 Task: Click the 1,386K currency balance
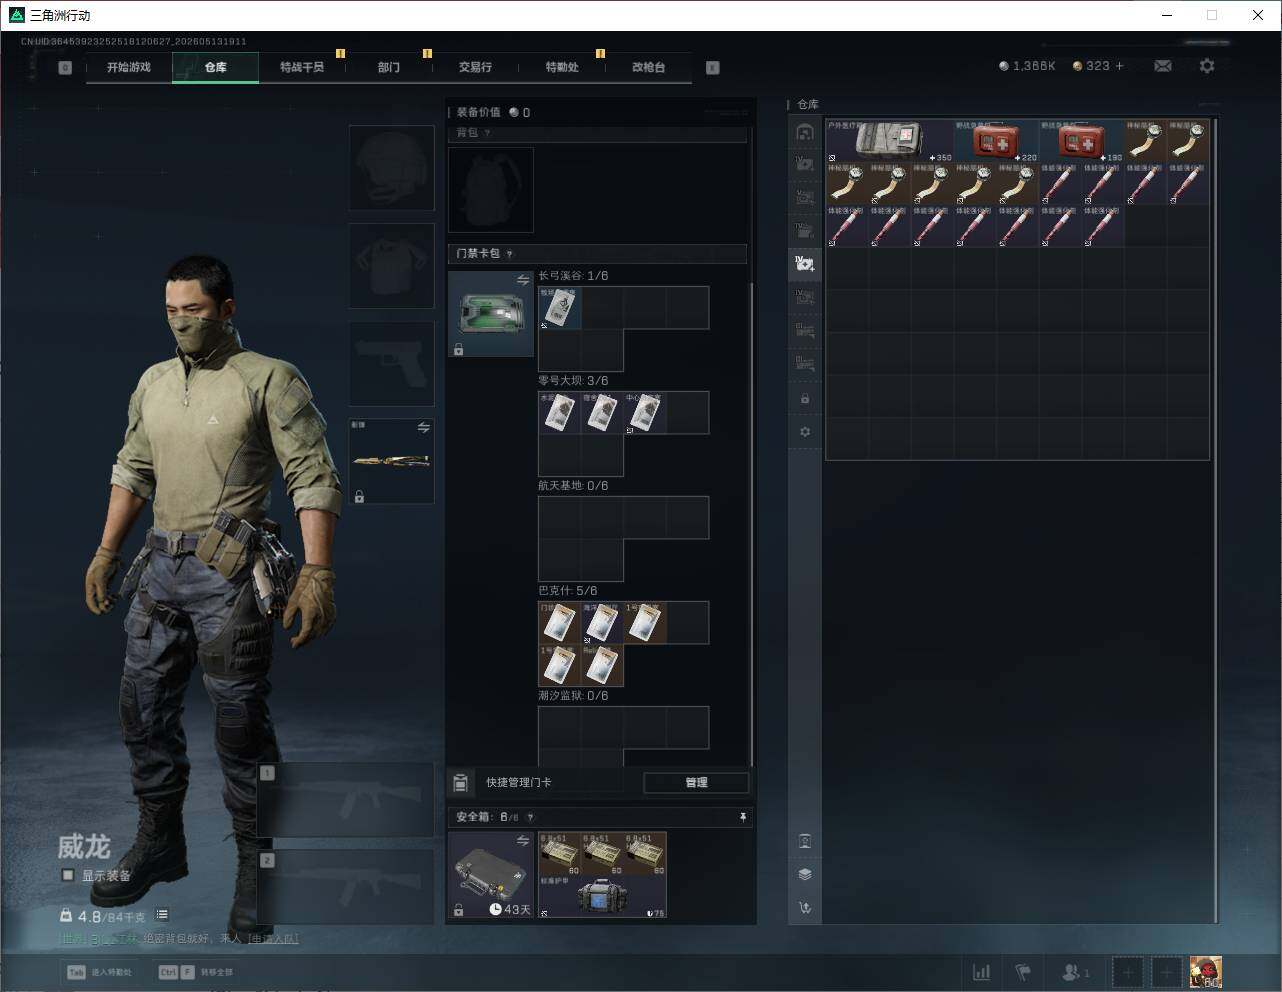click(1027, 66)
